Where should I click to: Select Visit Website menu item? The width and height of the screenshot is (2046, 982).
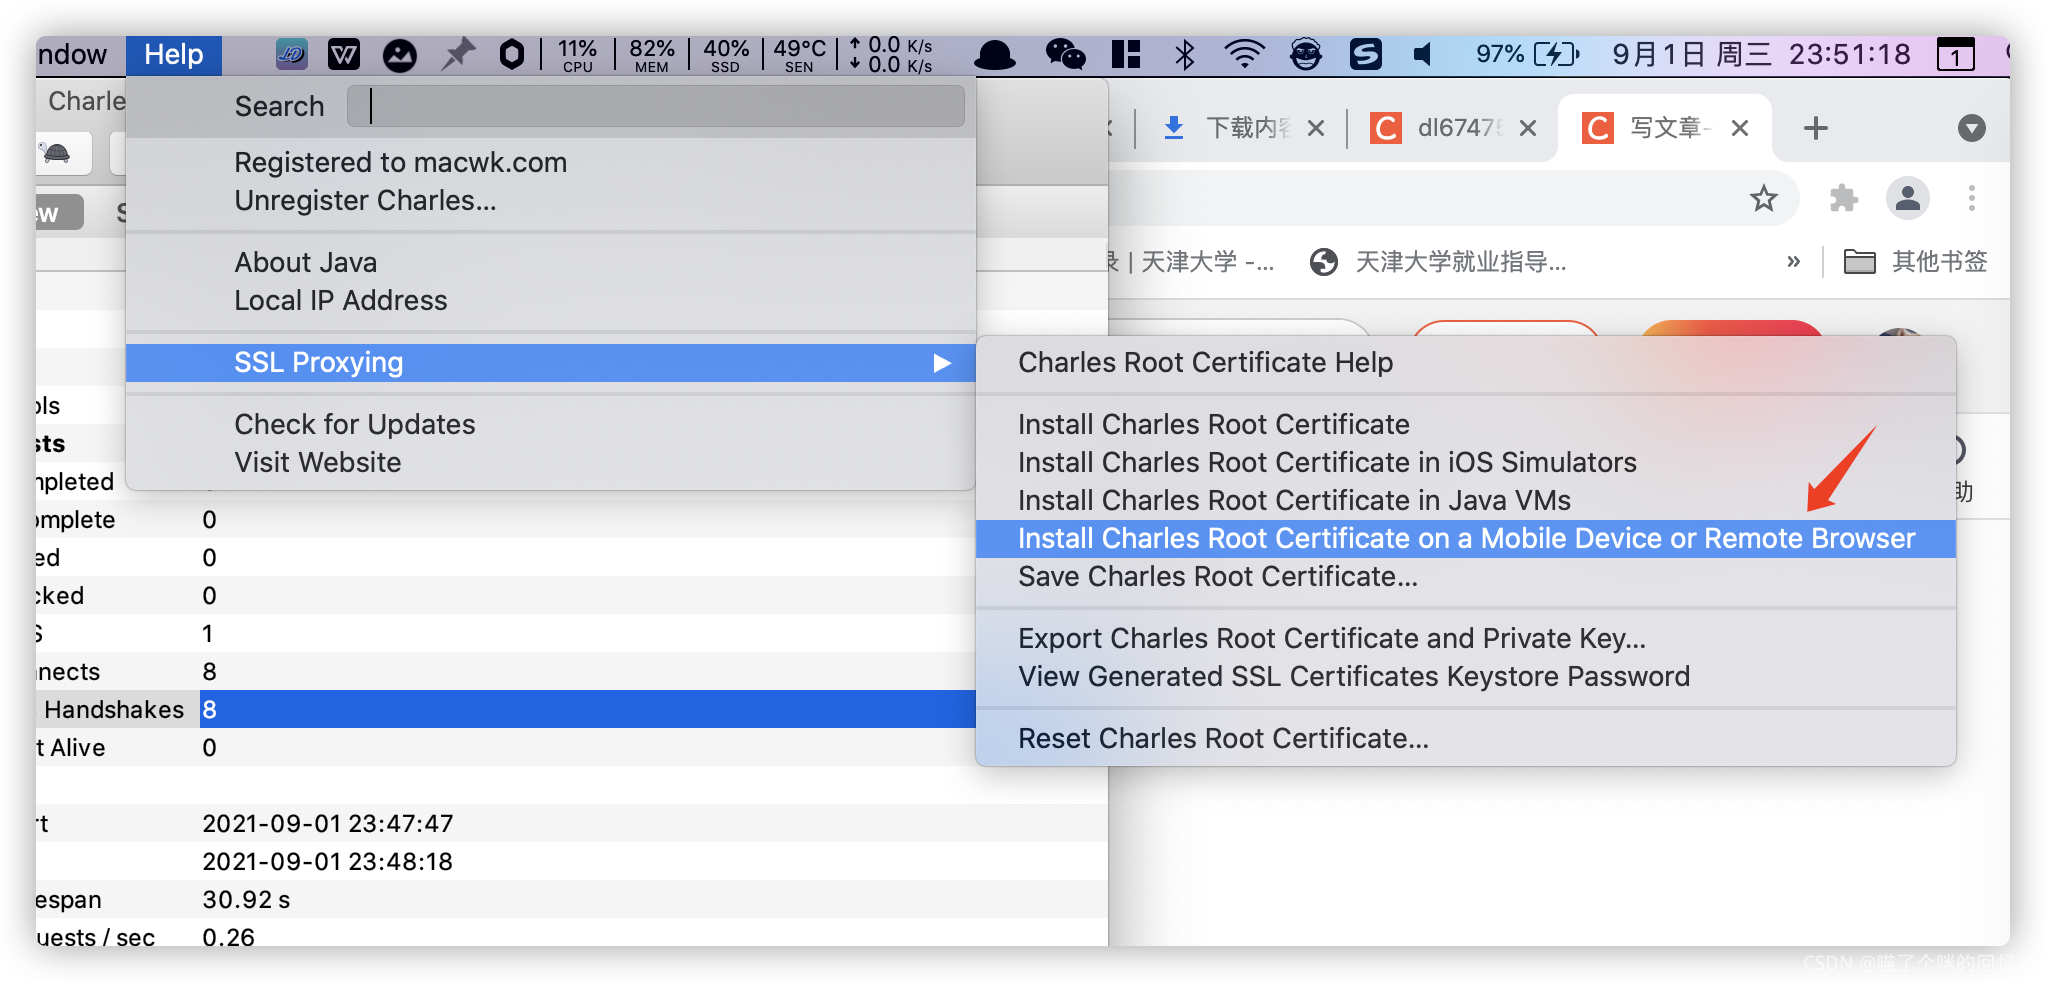click(x=317, y=462)
